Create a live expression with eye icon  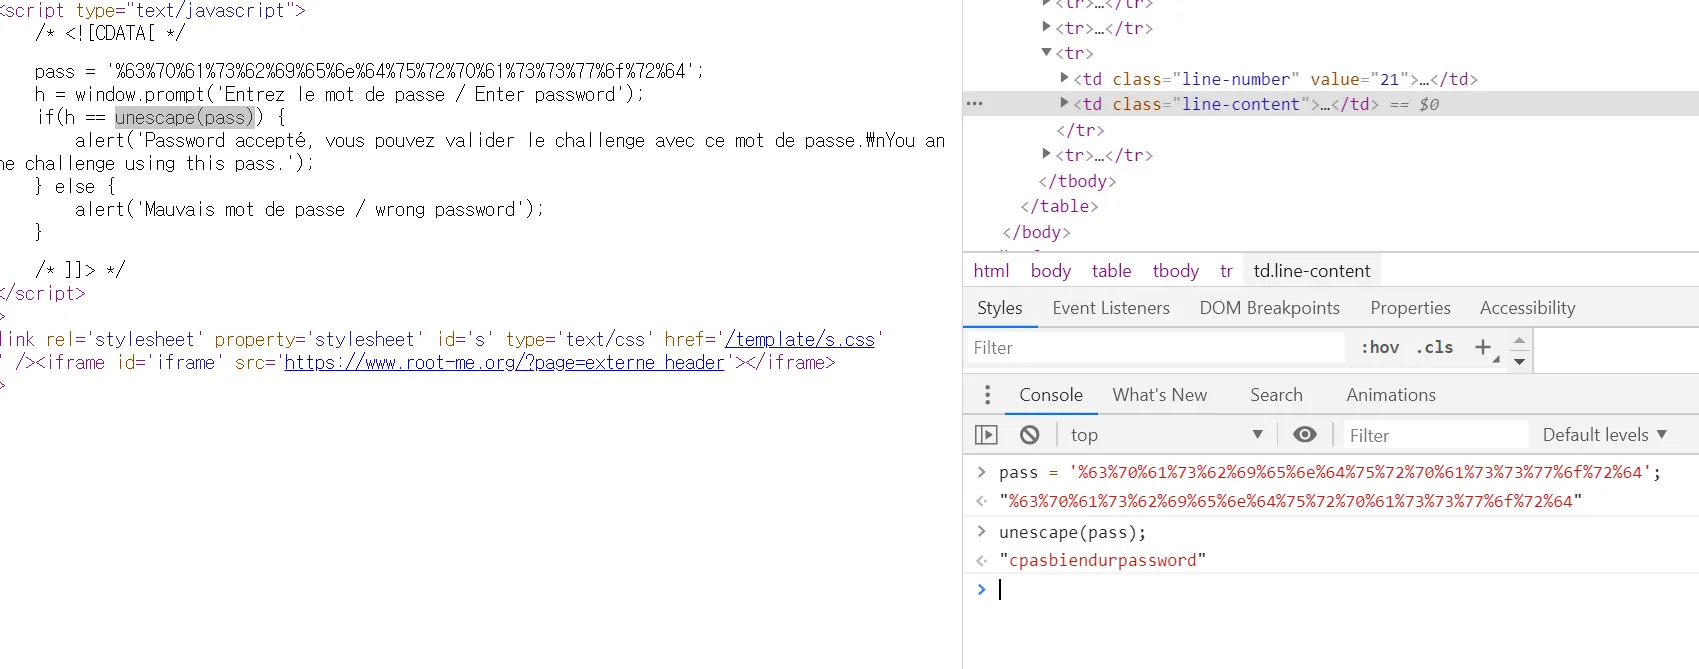(x=1304, y=434)
